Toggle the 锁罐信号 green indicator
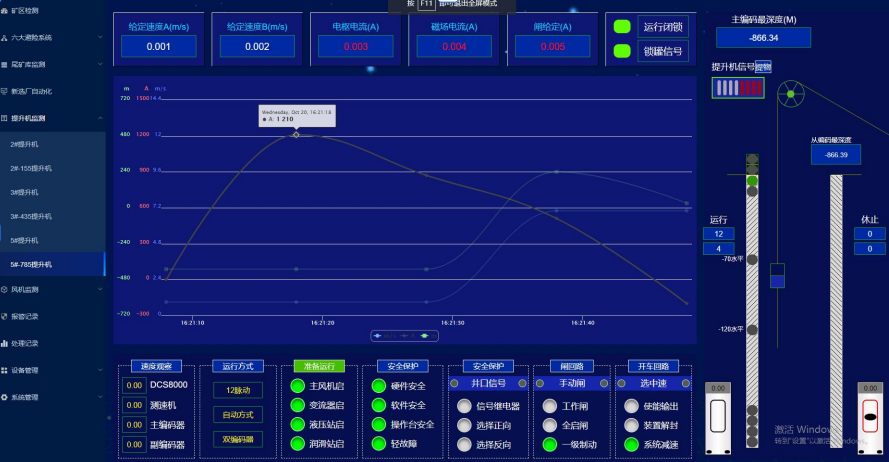 tap(622, 51)
